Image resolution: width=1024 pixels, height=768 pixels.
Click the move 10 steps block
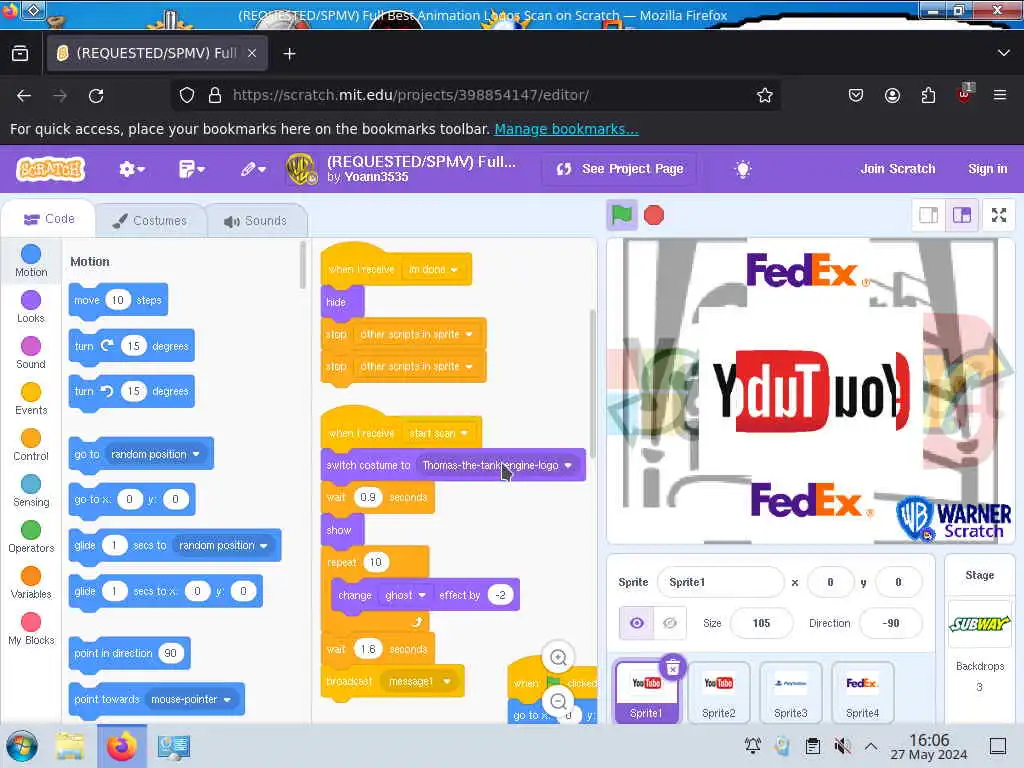118,300
